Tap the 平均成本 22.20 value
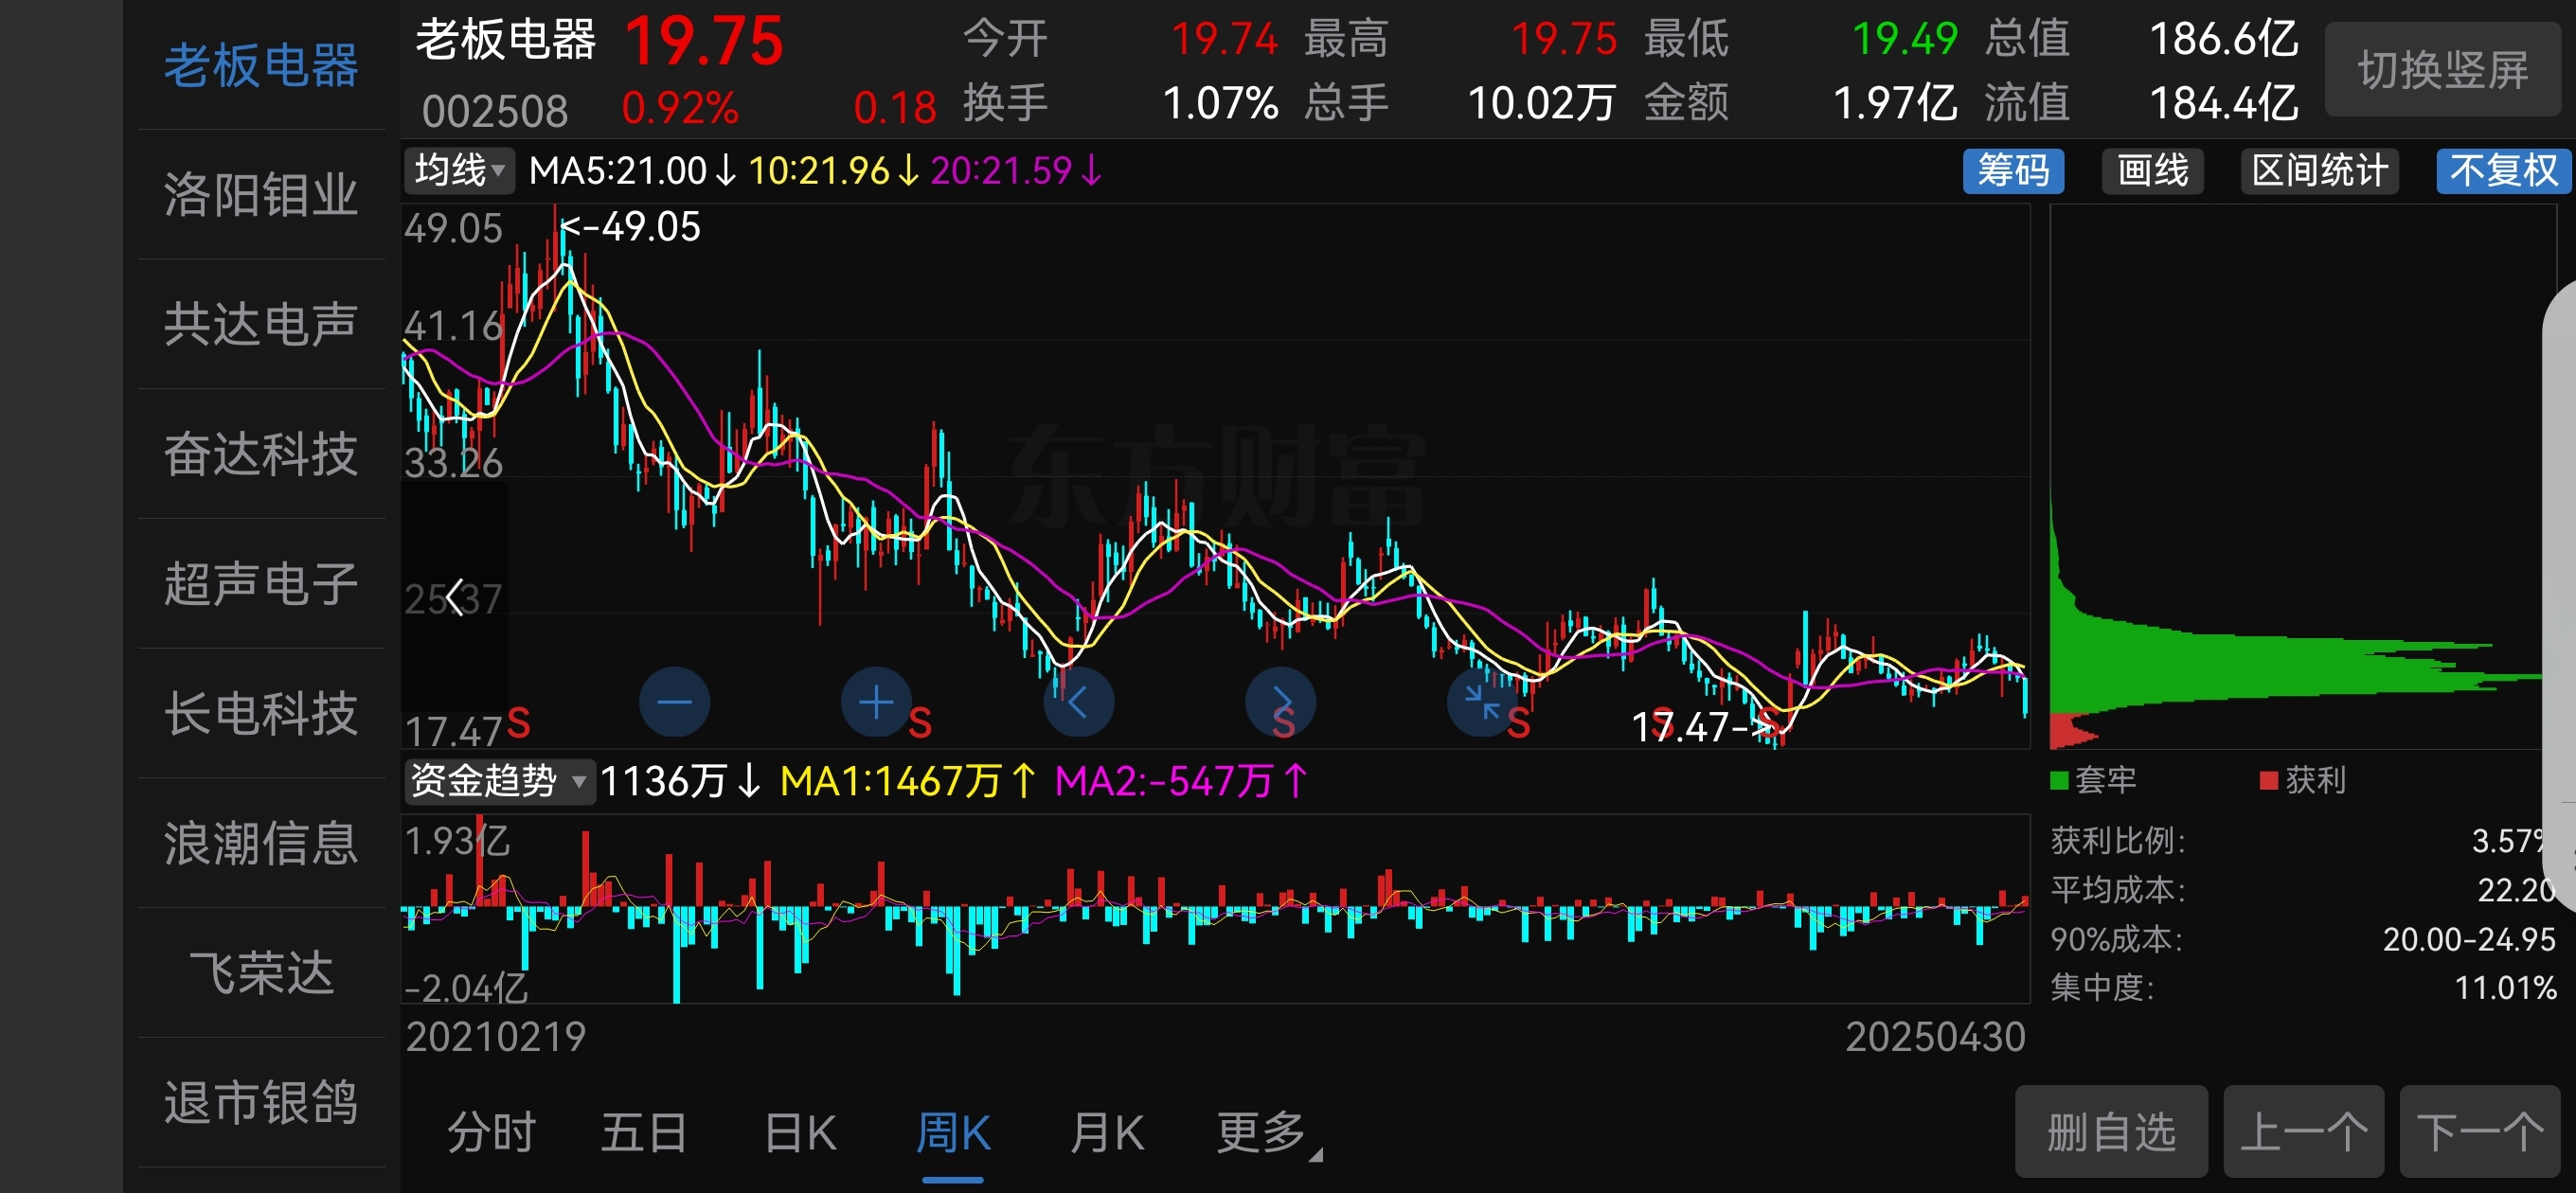Screen dimensions: 2576x1193 point(2516,890)
